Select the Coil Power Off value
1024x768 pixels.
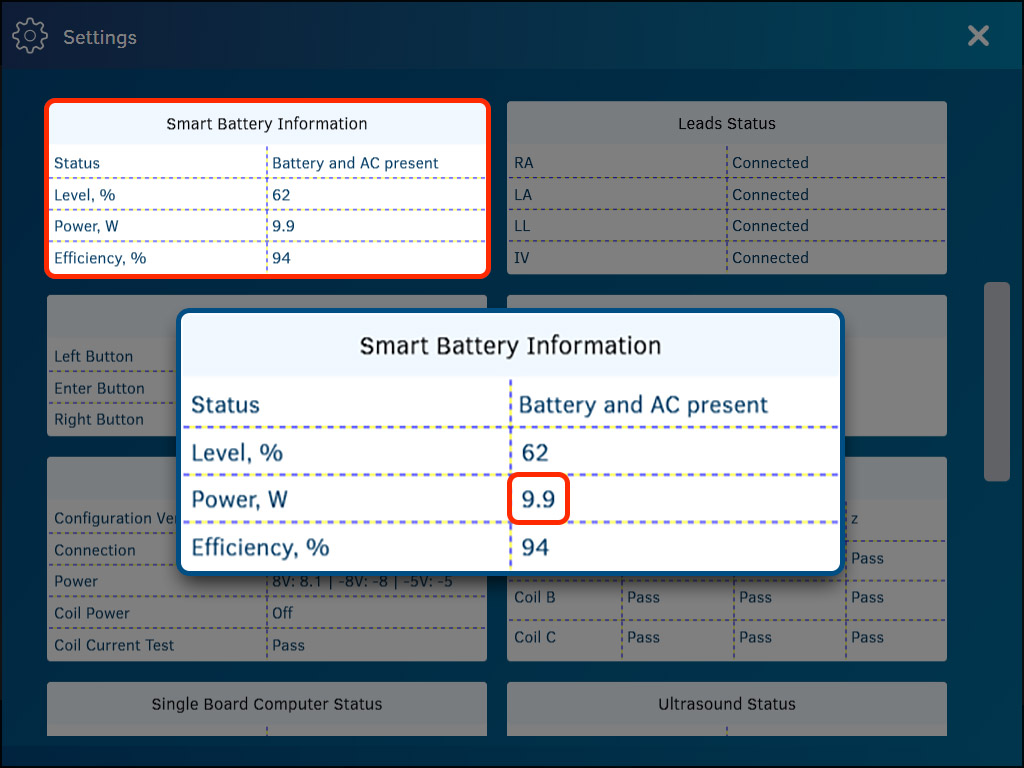click(x=282, y=613)
